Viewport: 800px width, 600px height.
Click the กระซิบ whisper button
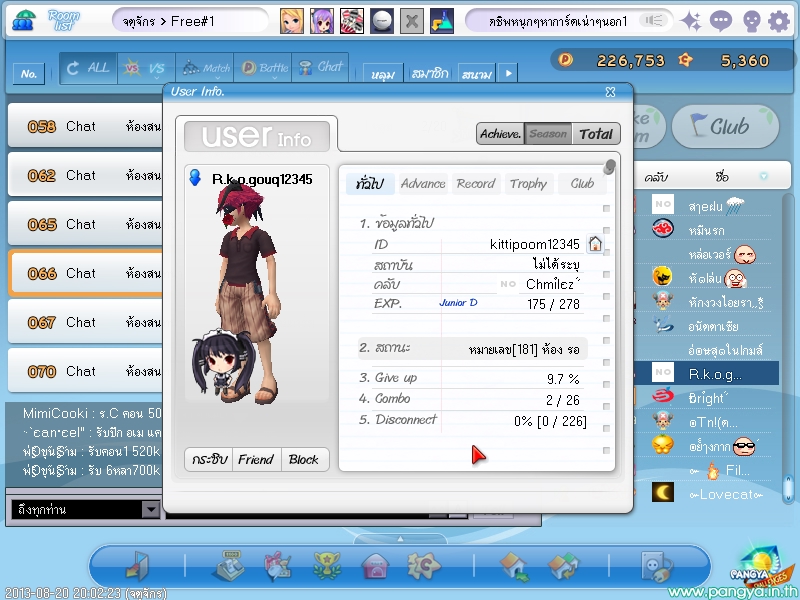pyautogui.click(x=209, y=459)
